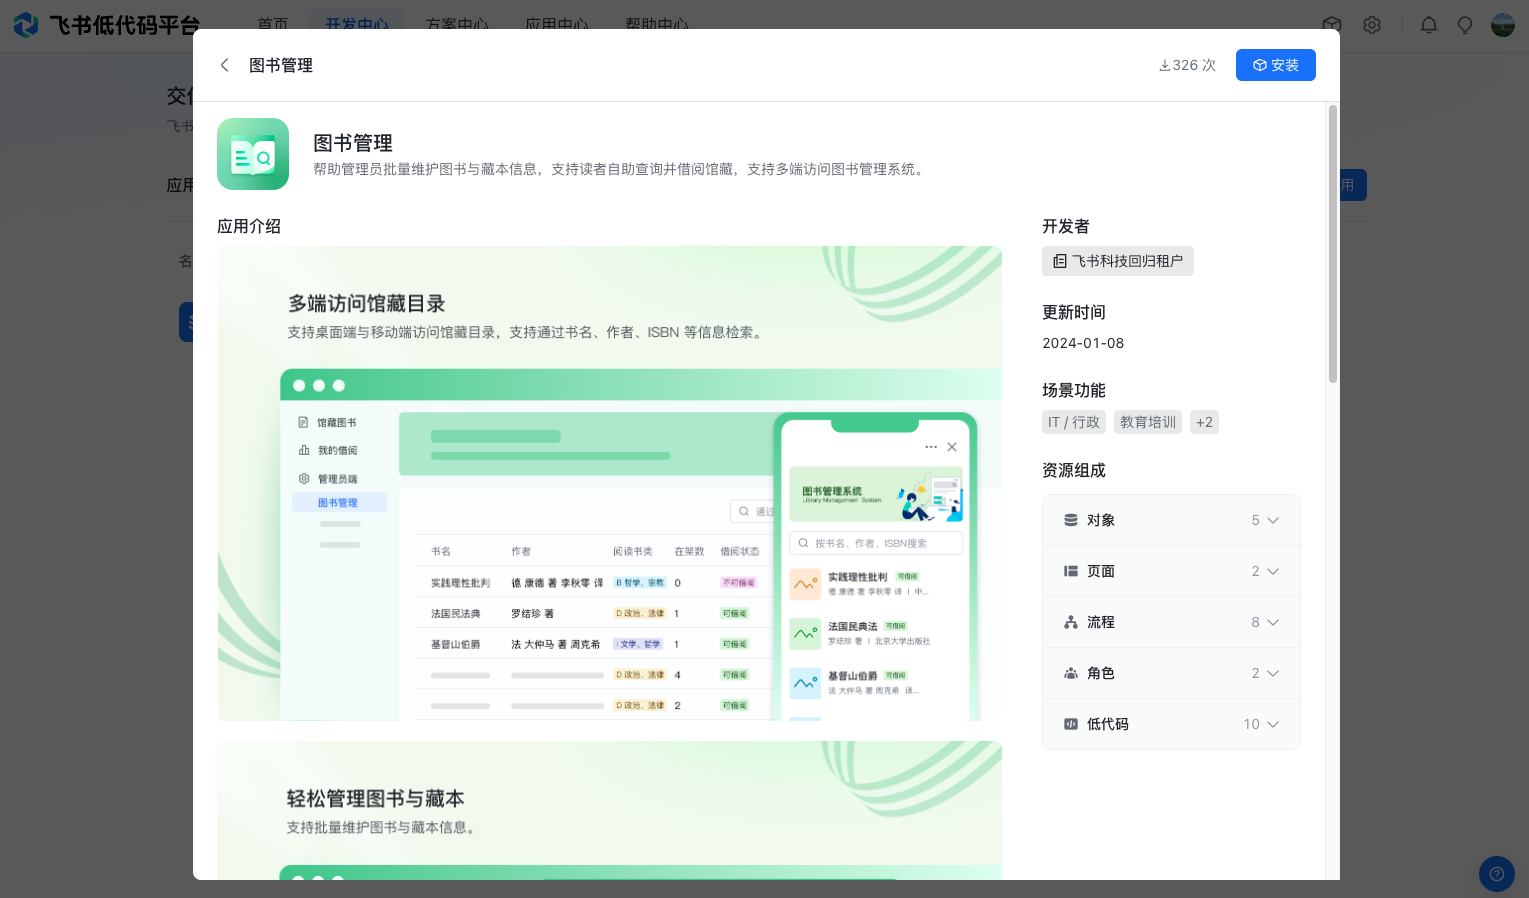Viewport: 1529px width, 898px height.
Task: Click the cube package icon in top bar
Action: pos(1331,25)
